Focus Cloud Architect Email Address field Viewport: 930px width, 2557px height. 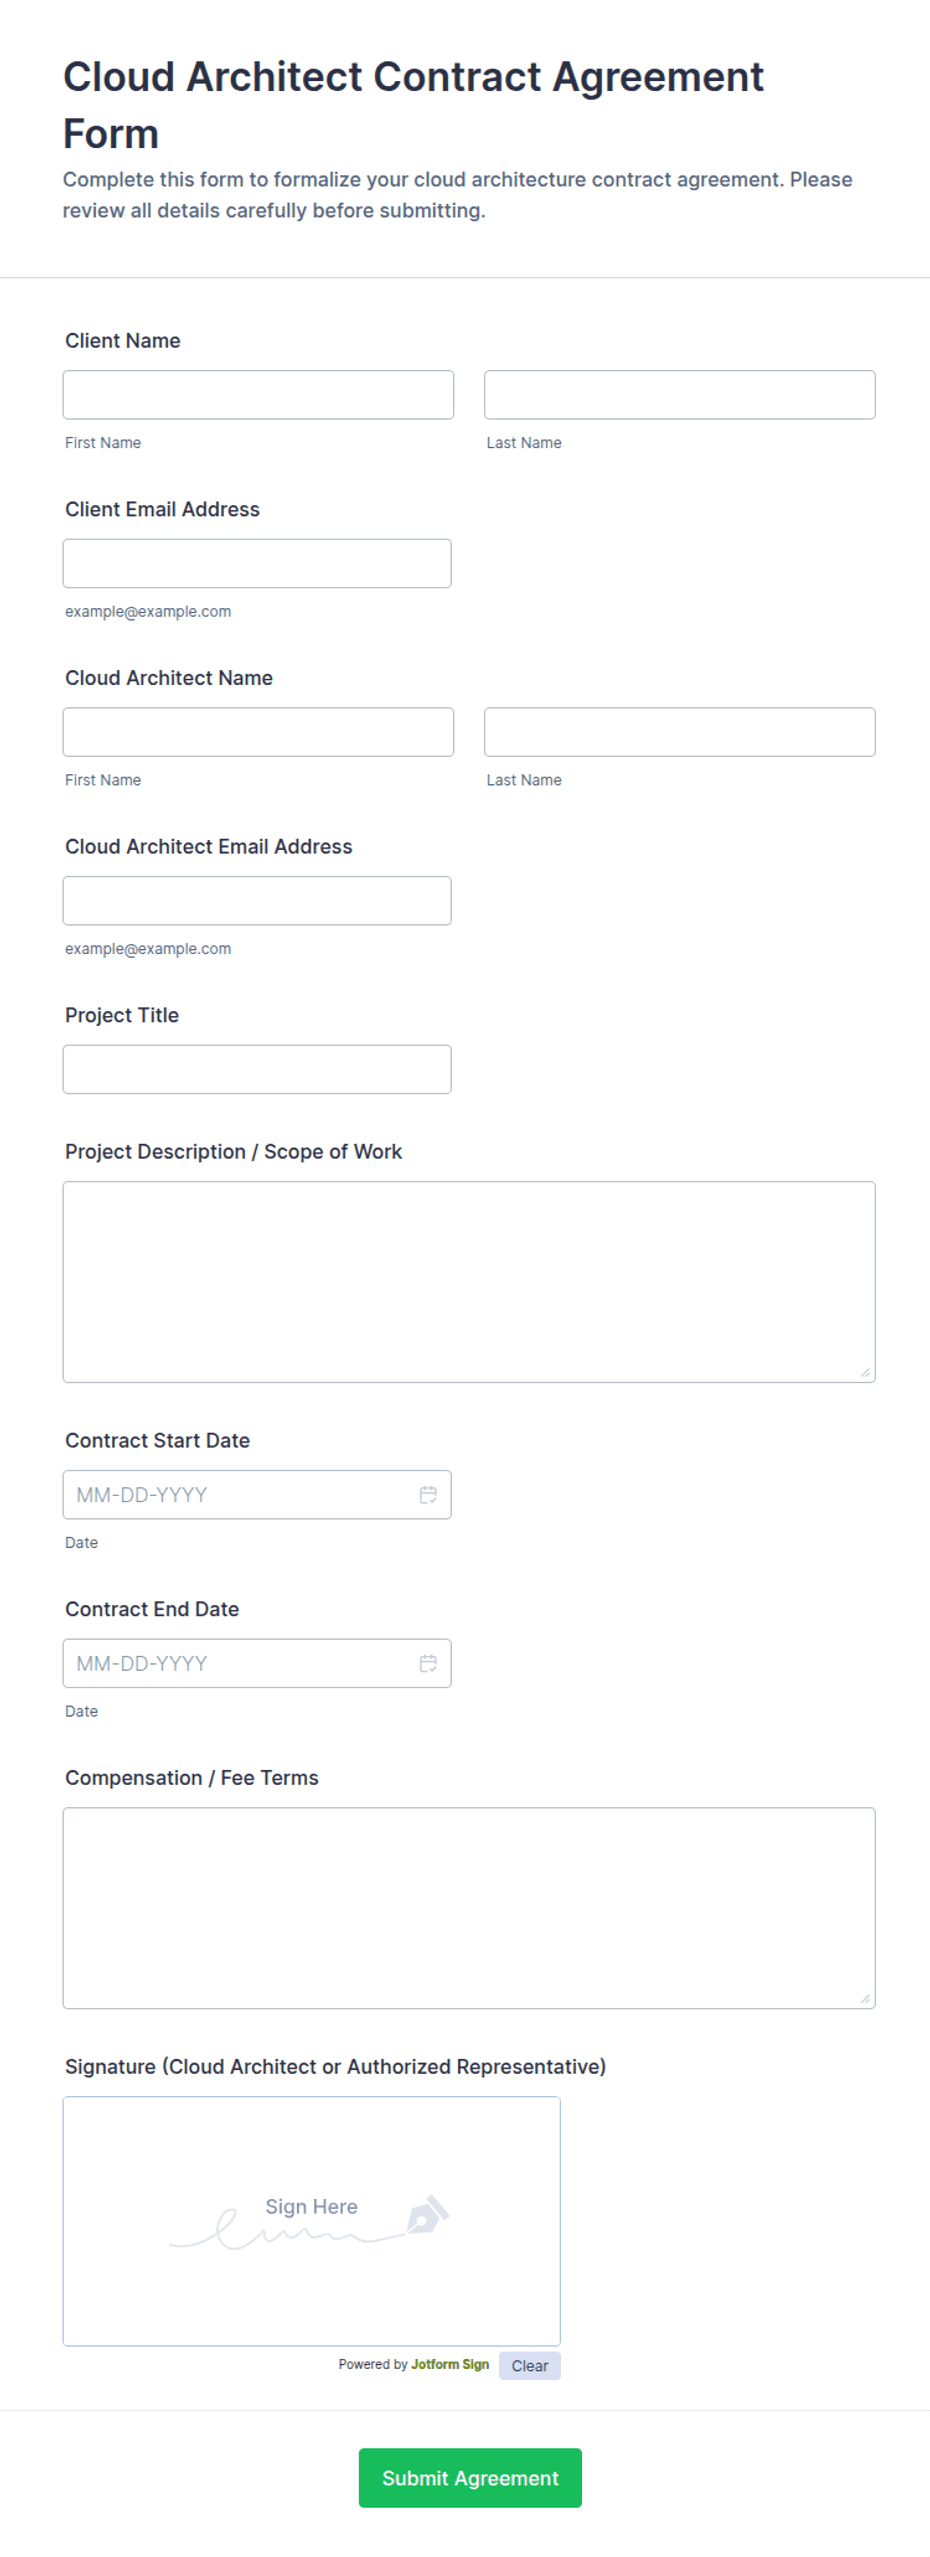(x=257, y=900)
